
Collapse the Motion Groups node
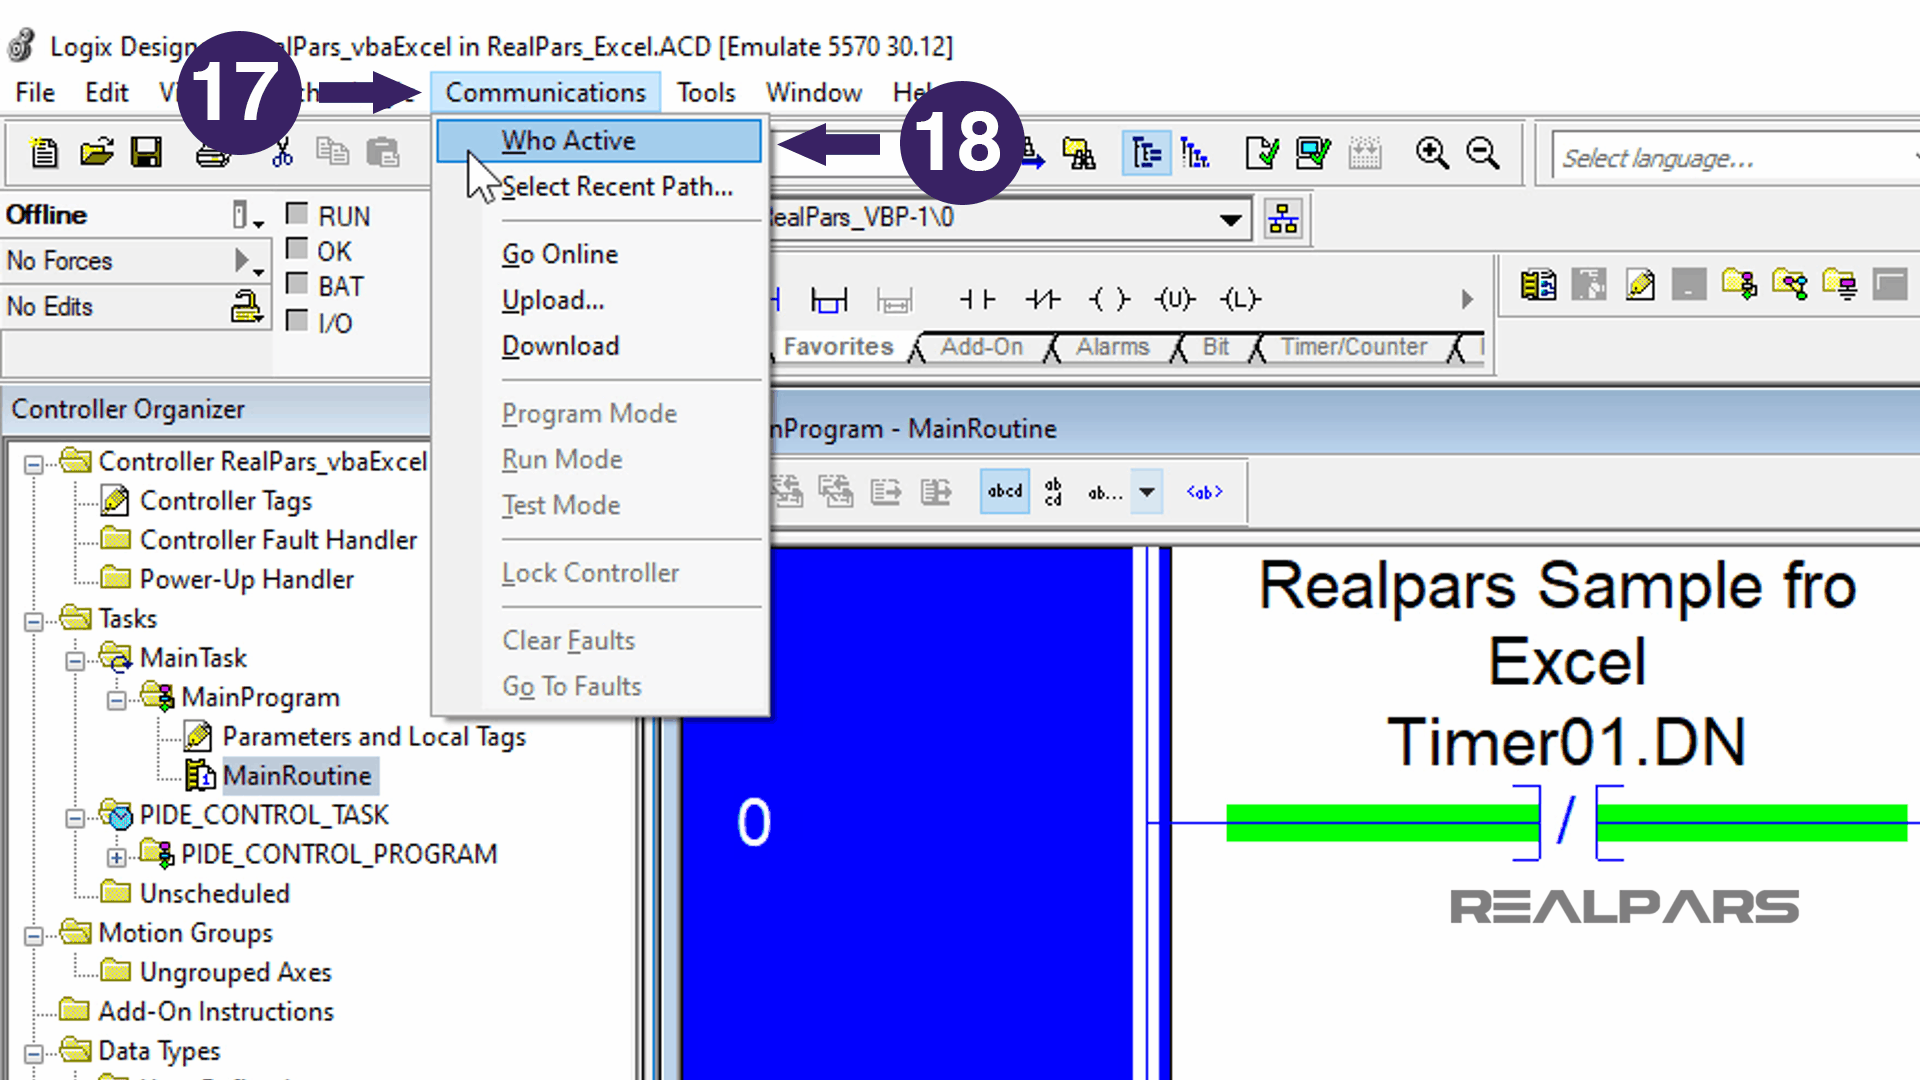34,936
